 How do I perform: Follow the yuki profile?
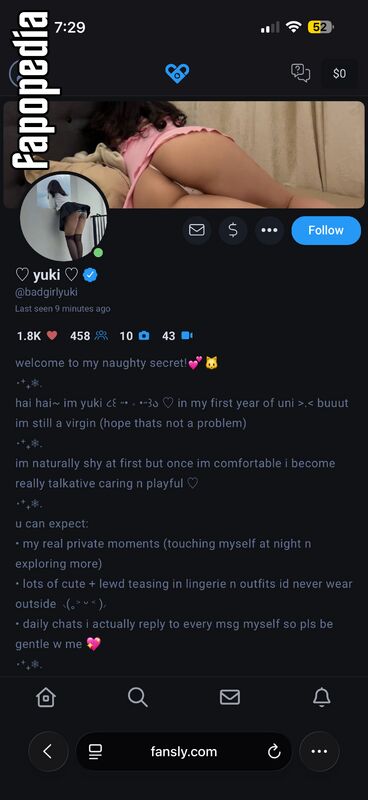326,230
